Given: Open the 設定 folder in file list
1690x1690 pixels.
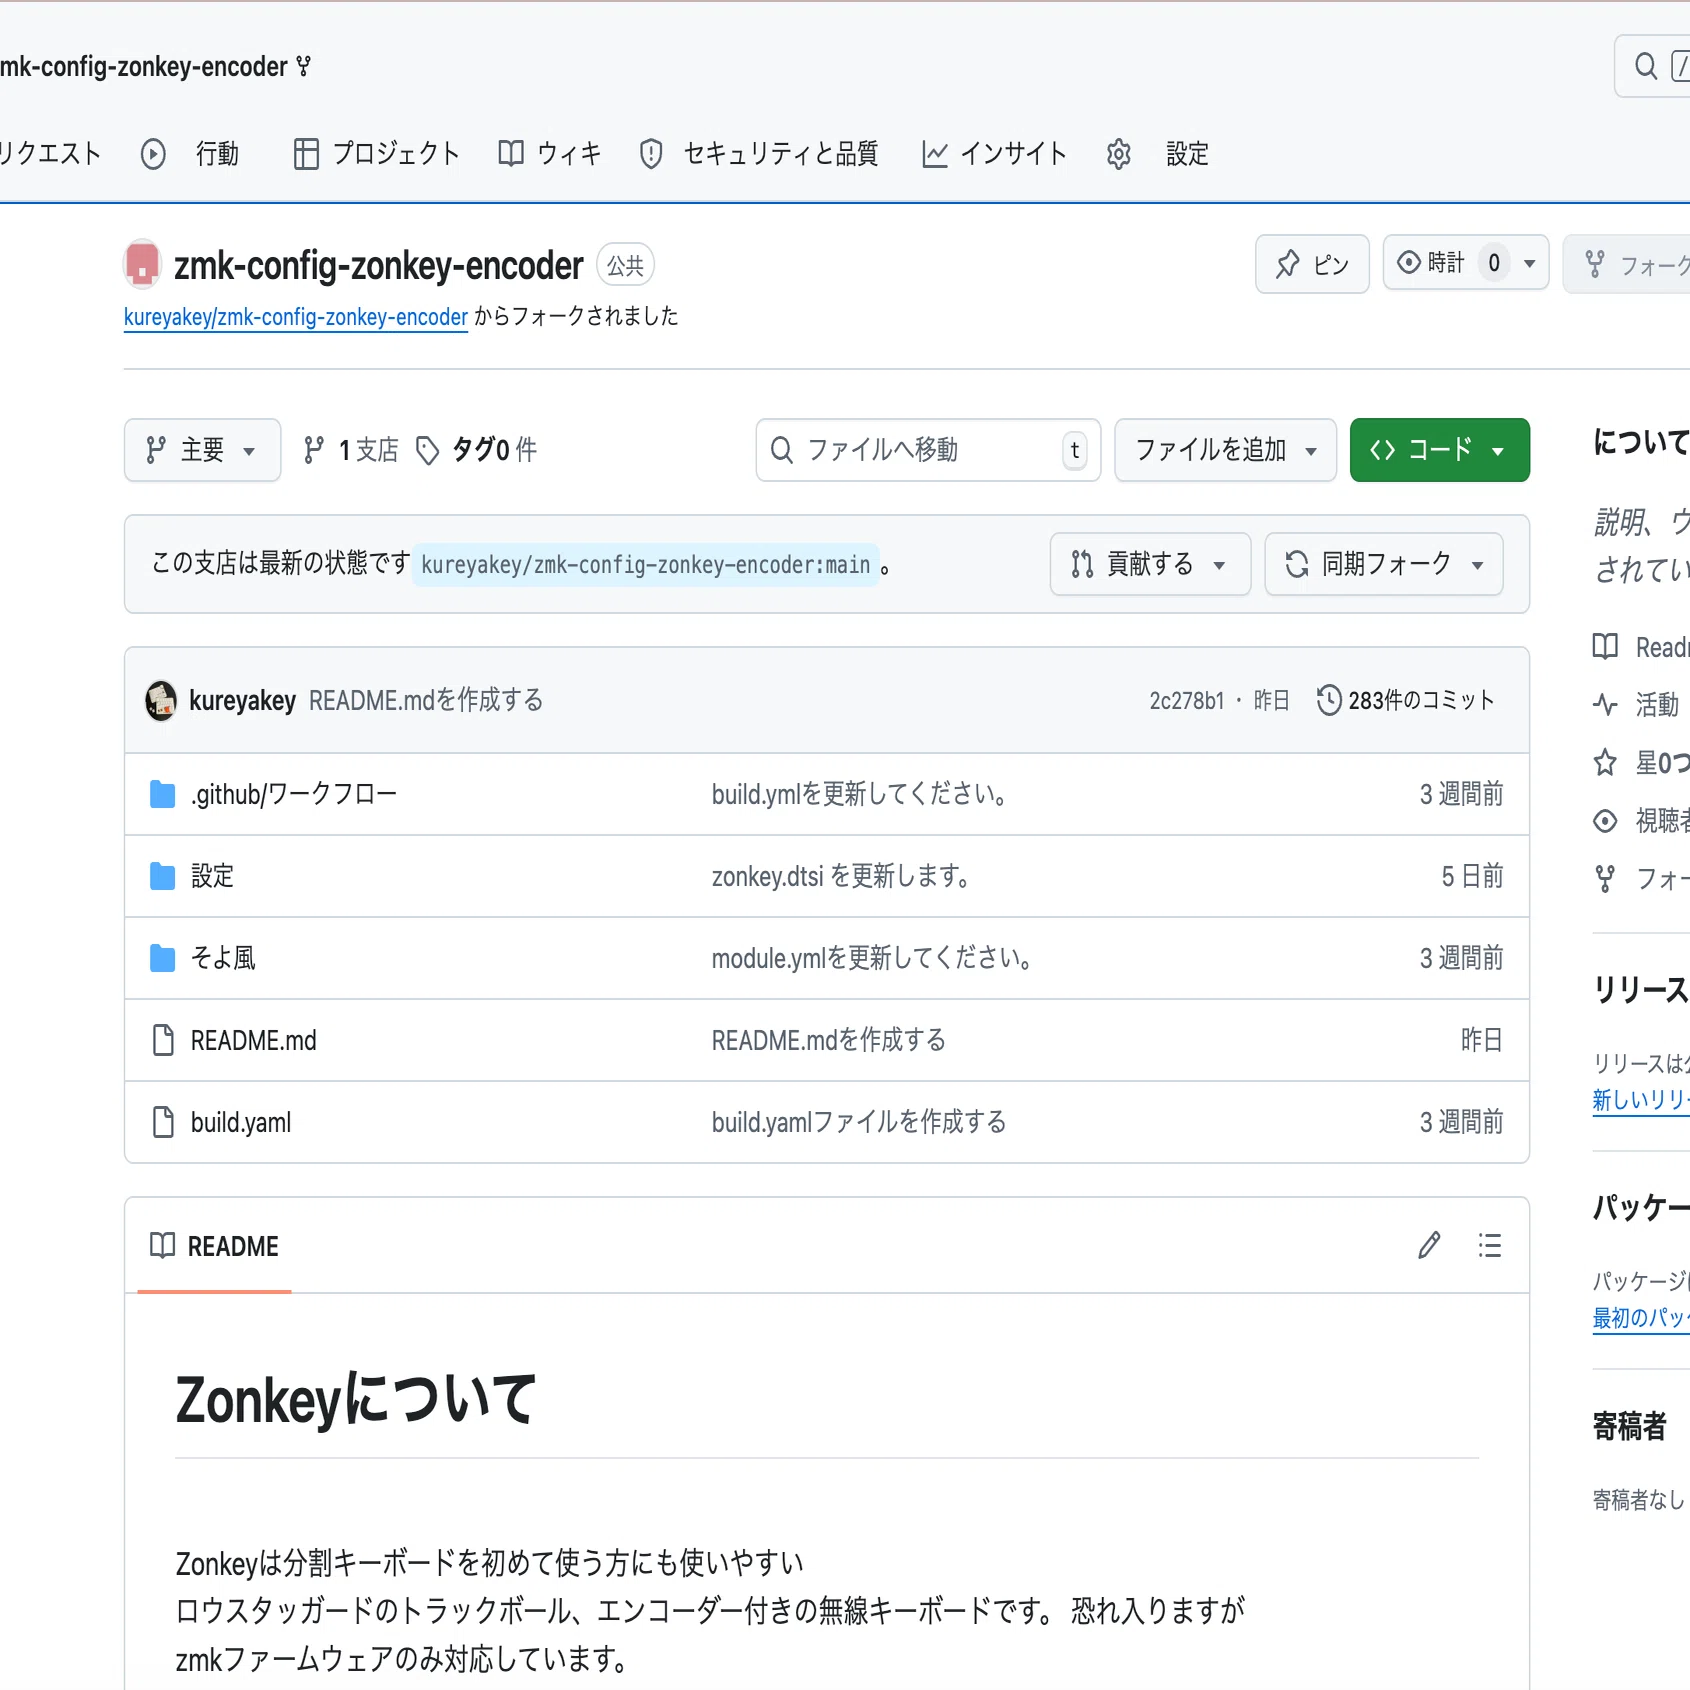Looking at the screenshot, I should pos(212,876).
